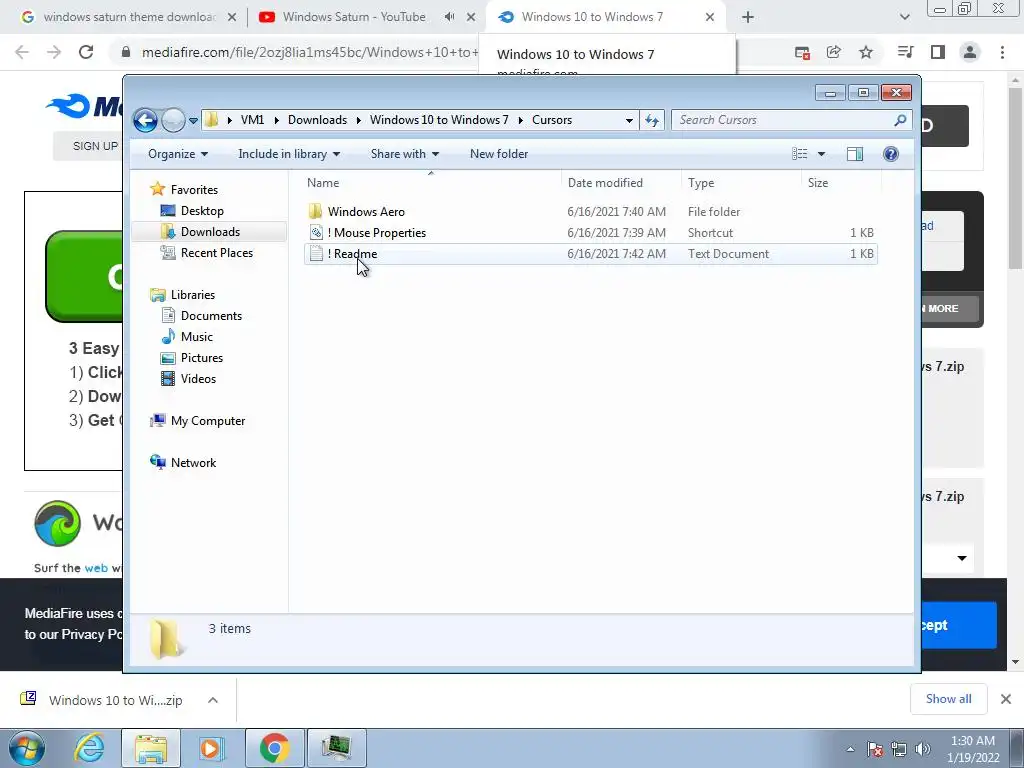The width and height of the screenshot is (1024, 768).
Task: Toggle the preview pane button
Action: pyautogui.click(x=855, y=154)
